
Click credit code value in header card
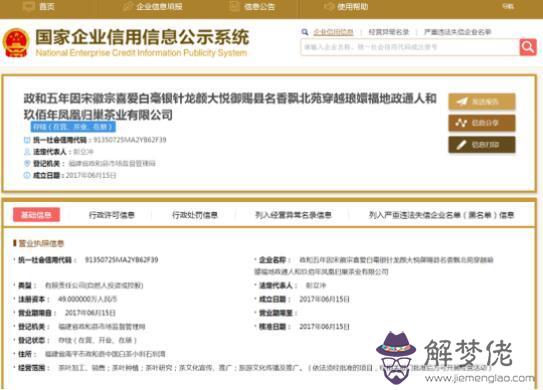pos(130,140)
